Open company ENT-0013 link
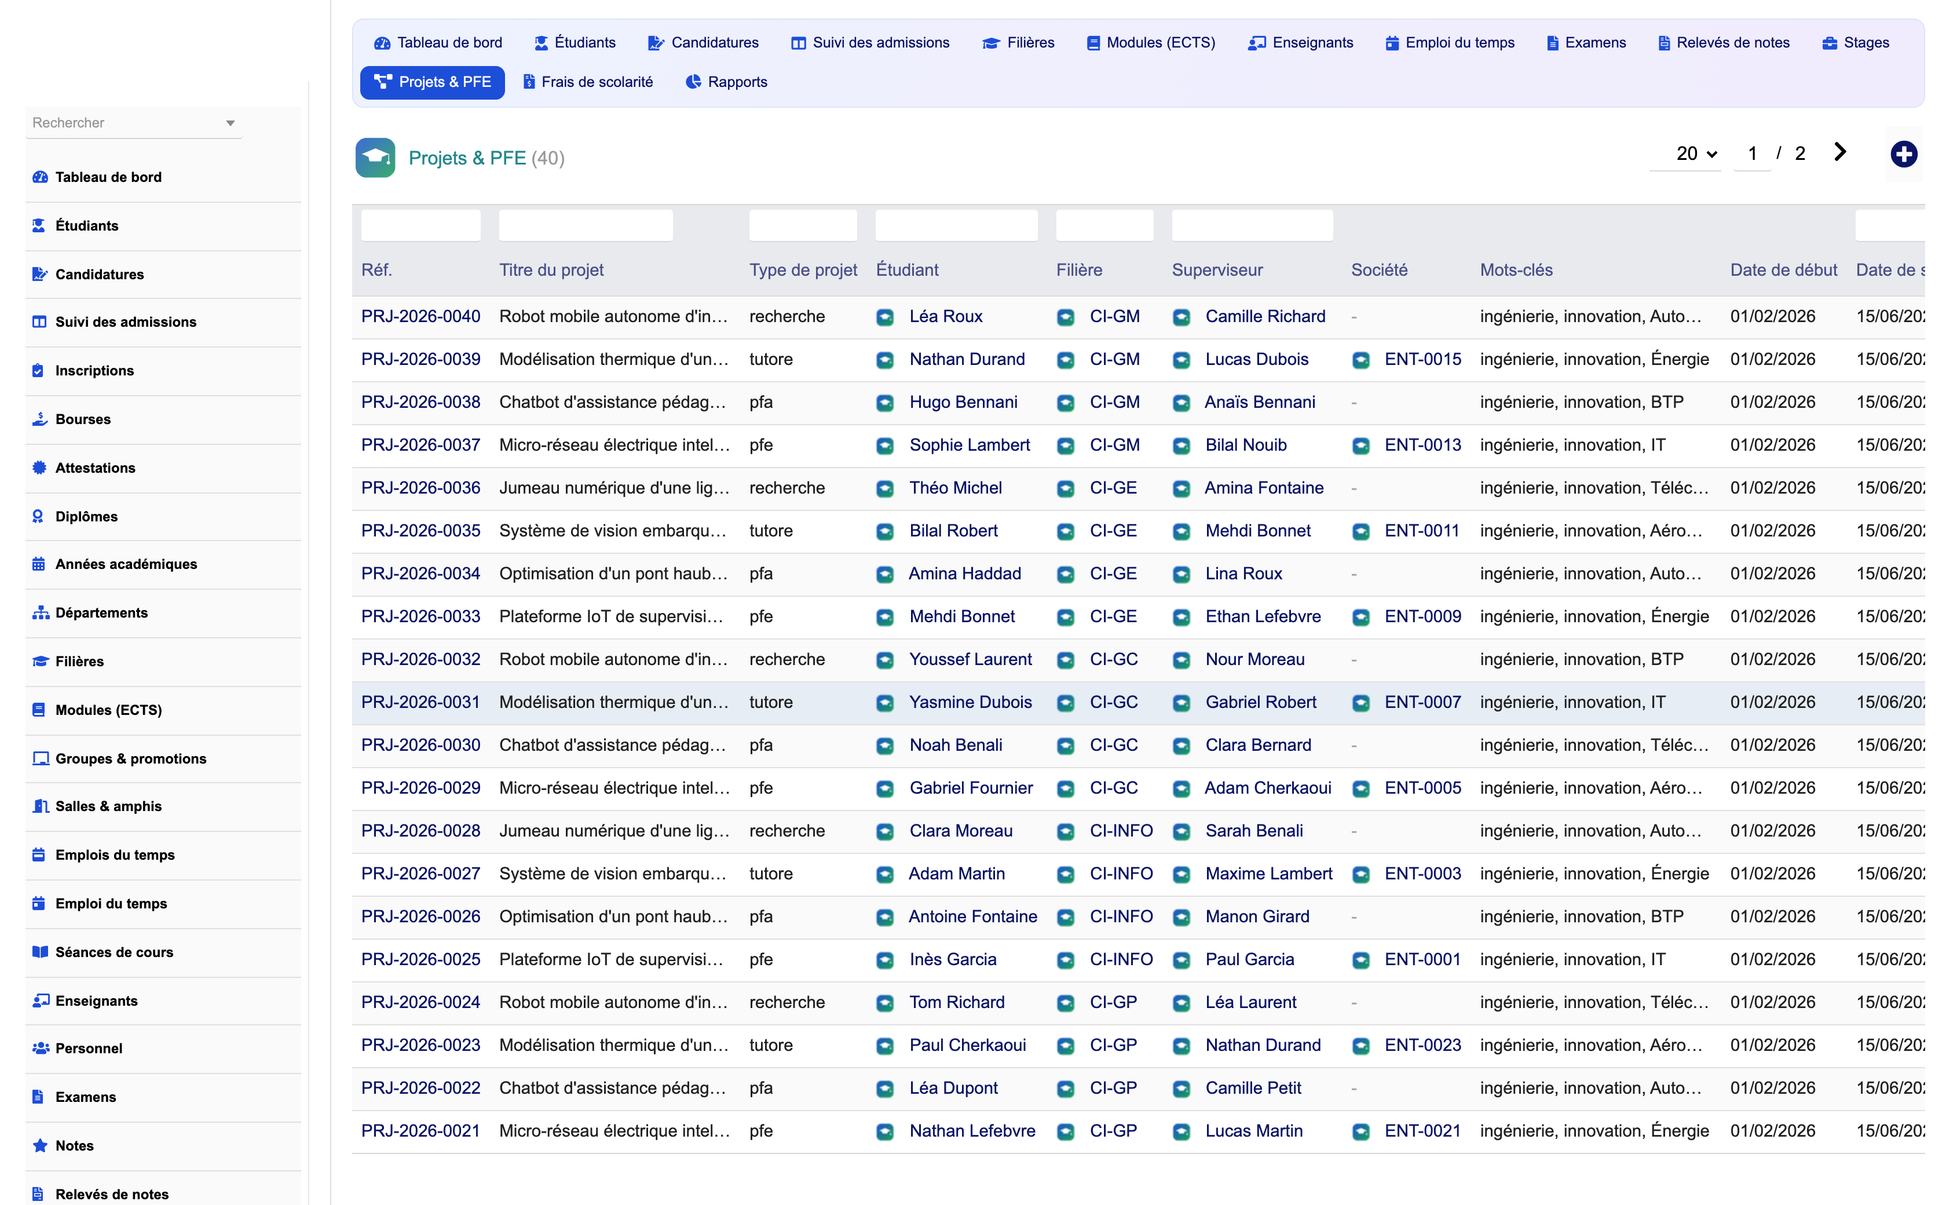Screen dimensions: 1946x1205 tap(1422, 446)
